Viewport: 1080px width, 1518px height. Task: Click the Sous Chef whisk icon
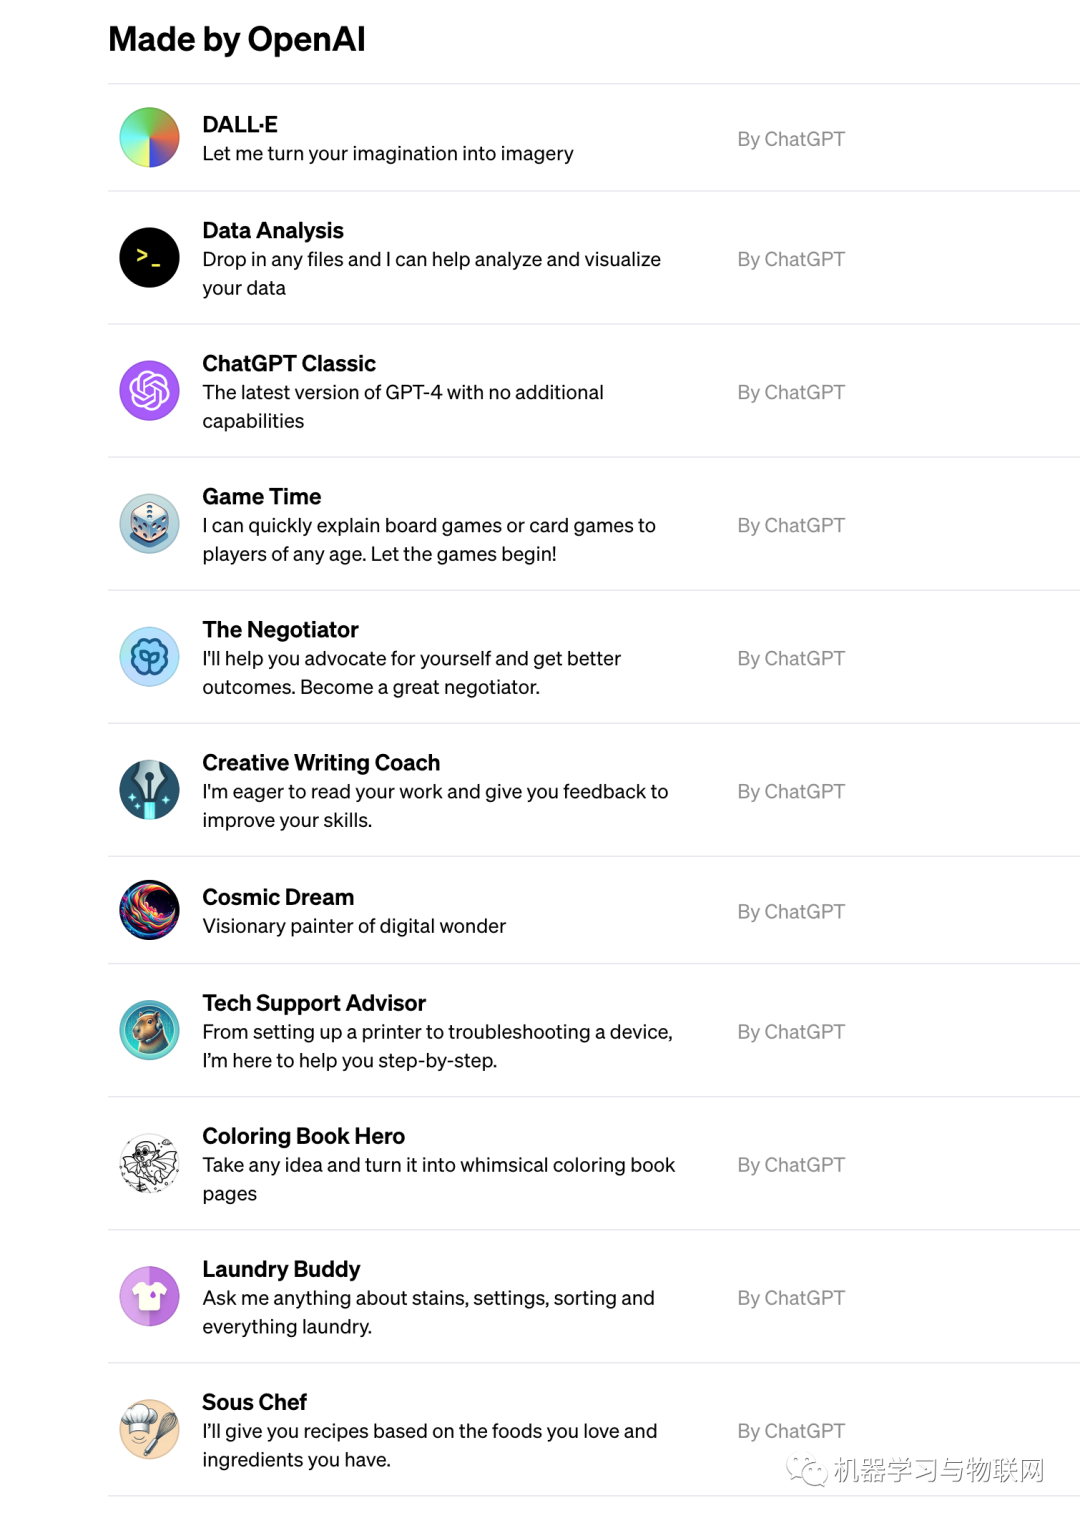[x=149, y=1429]
